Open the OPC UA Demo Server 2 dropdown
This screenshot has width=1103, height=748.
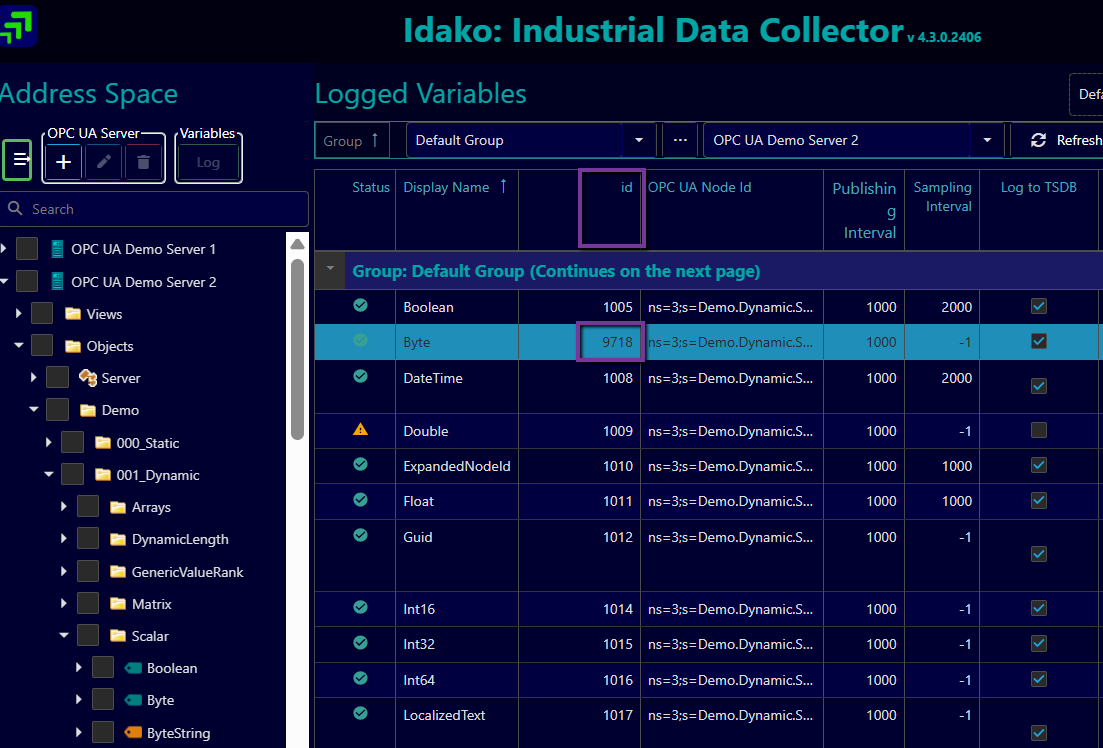tap(987, 140)
